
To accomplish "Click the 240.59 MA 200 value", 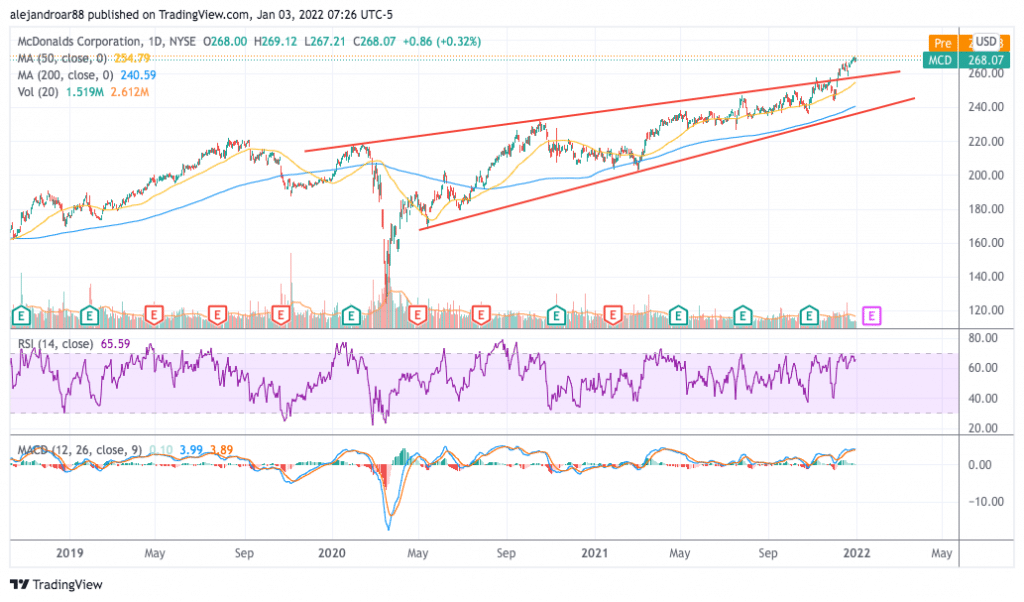I will [x=138, y=75].
